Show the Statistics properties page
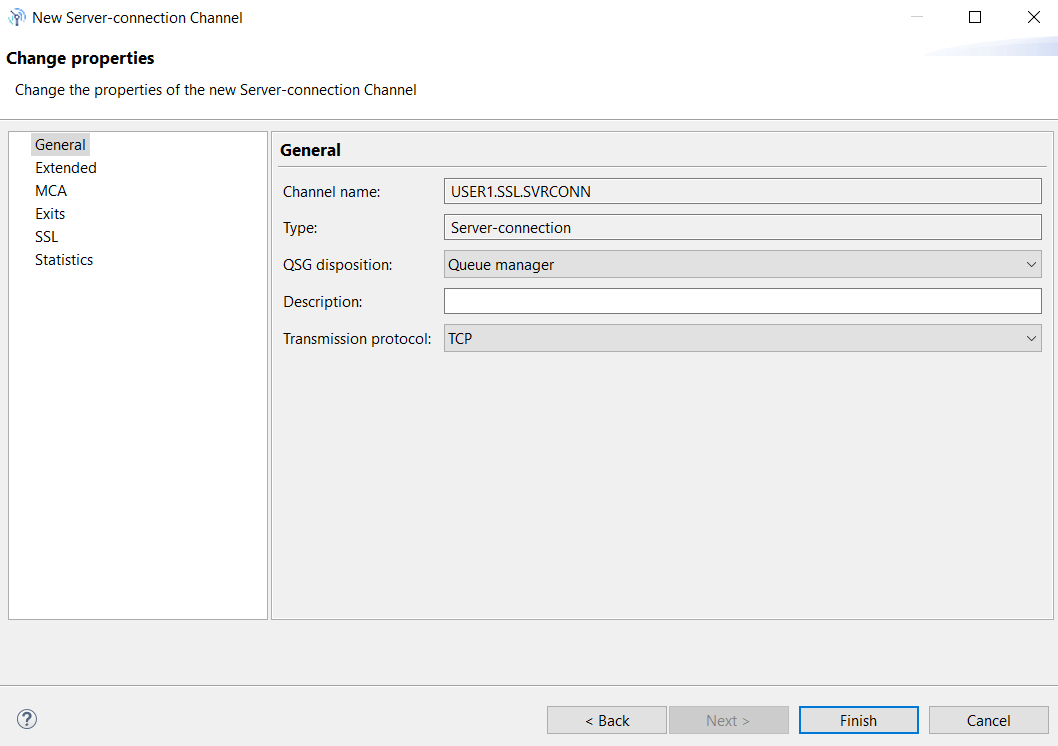The width and height of the screenshot is (1058, 746). pos(64,260)
